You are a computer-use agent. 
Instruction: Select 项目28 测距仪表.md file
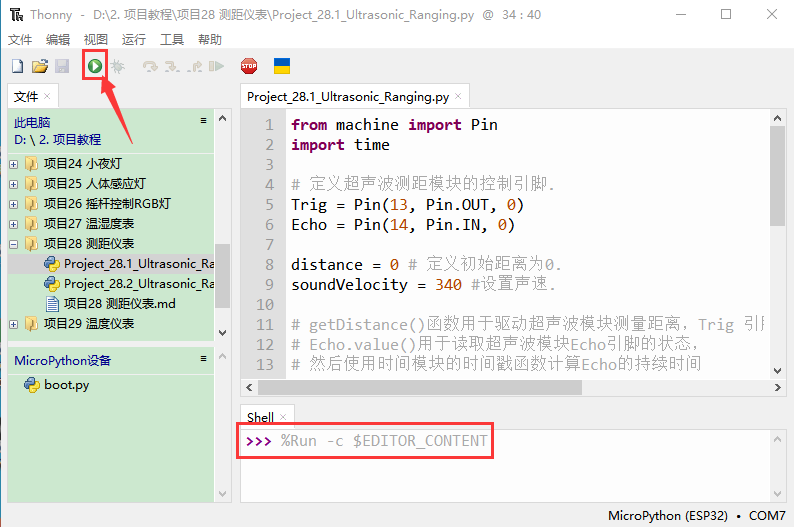[119, 304]
